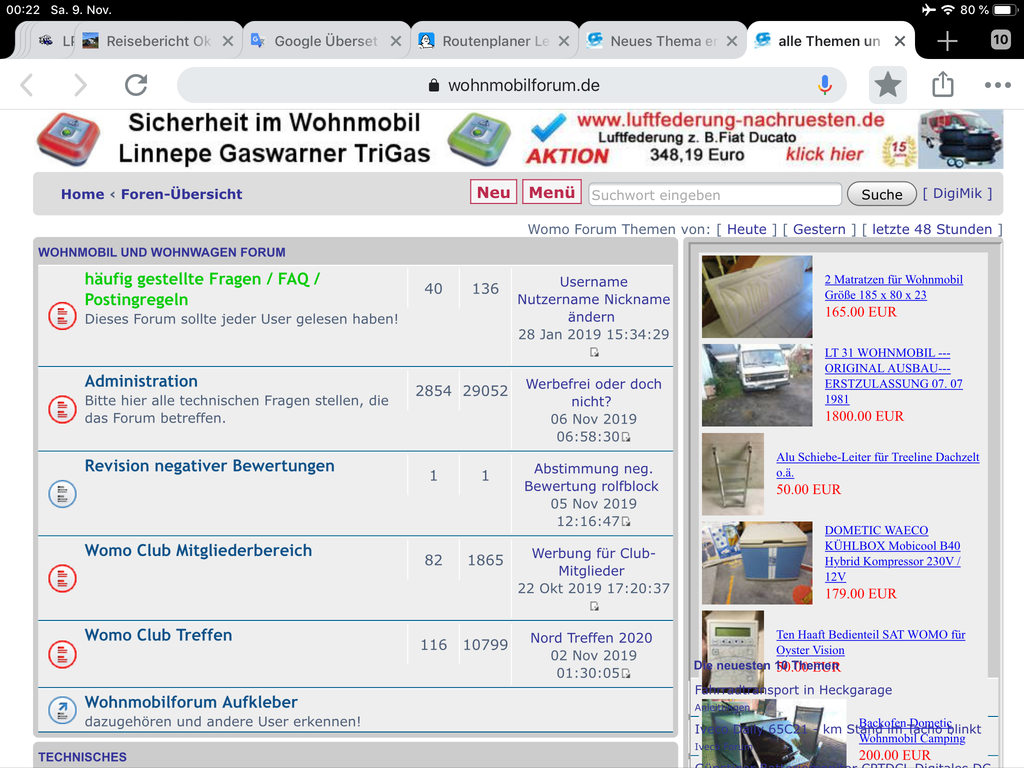The width and height of the screenshot is (1024, 768).
Task: Reload the page with the refresh icon
Action: click(136, 85)
